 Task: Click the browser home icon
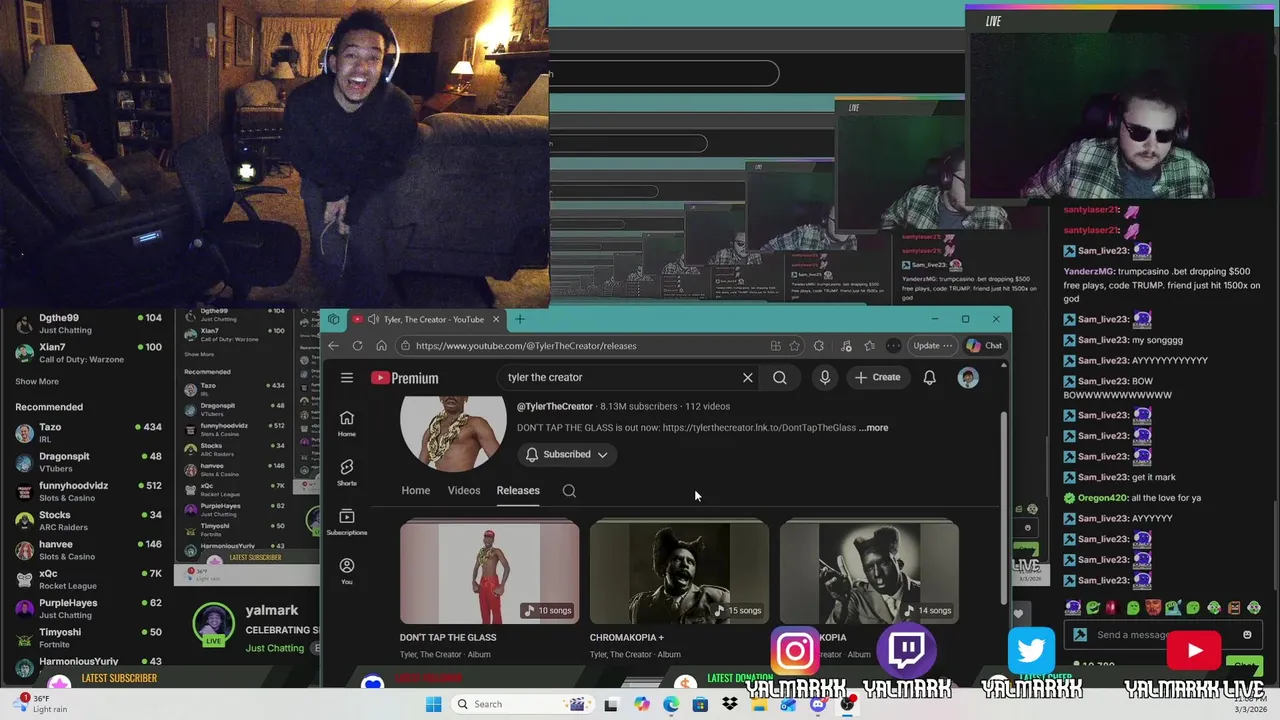(x=381, y=346)
